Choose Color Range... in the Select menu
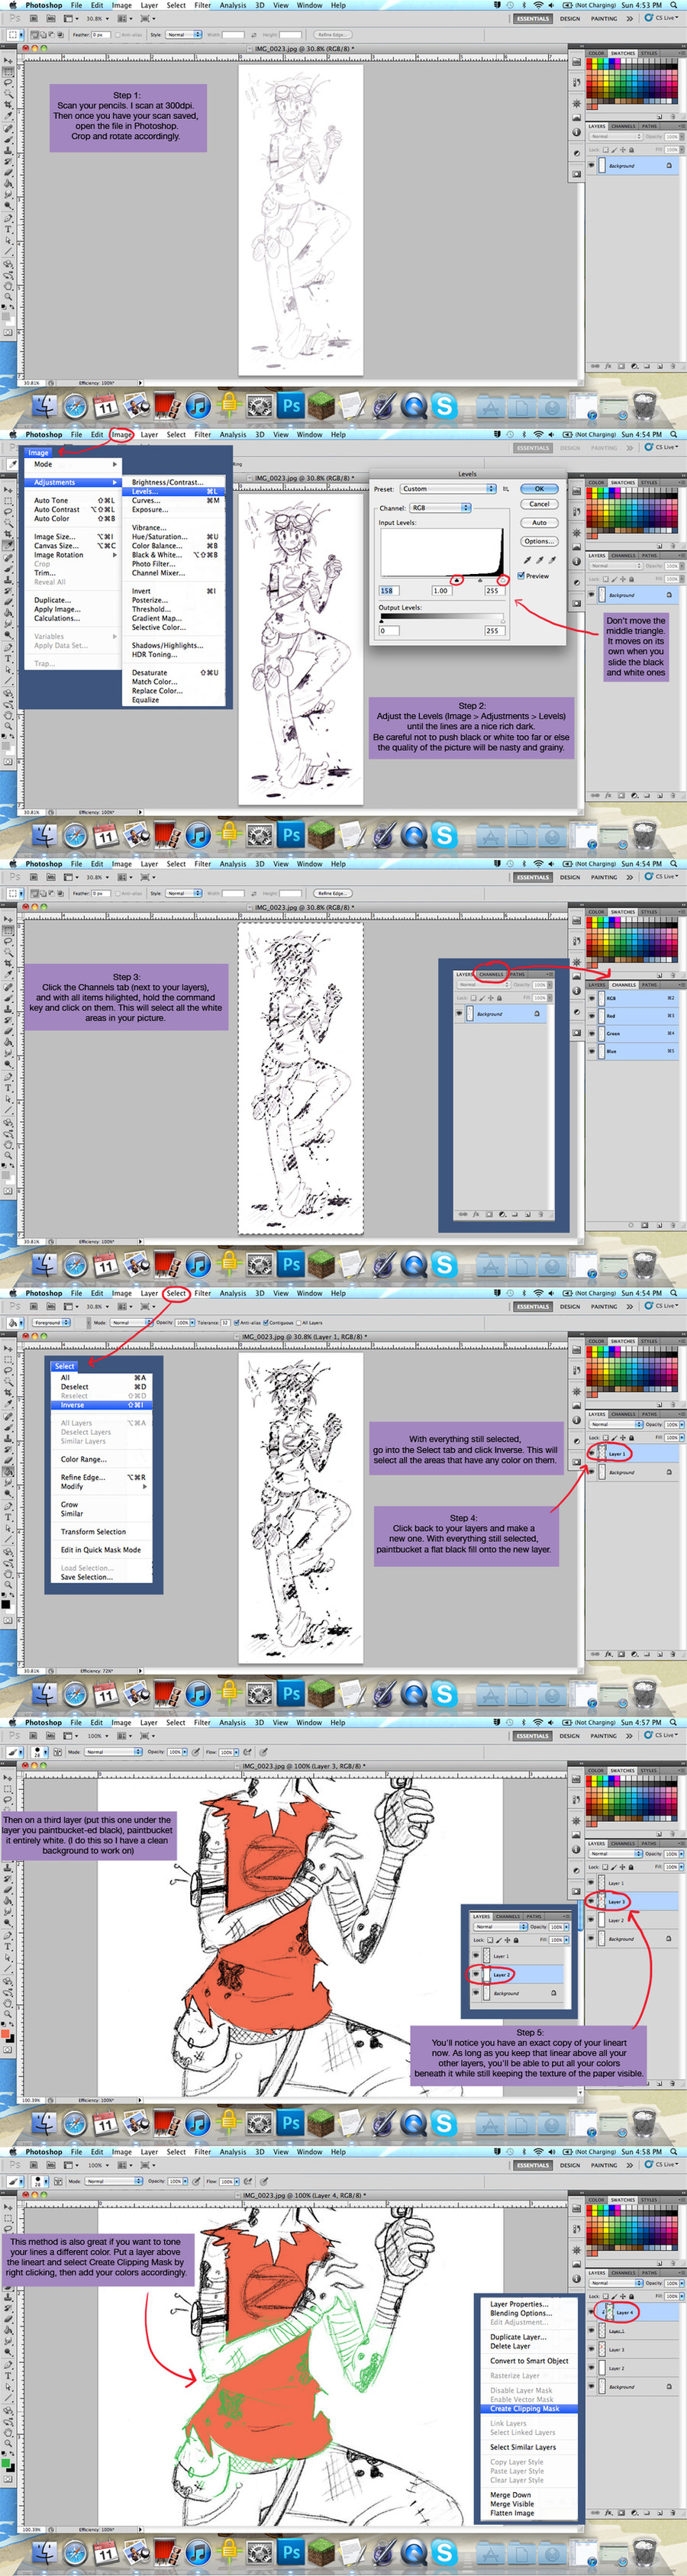Image resolution: width=687 pixels, height=2576 pixels. [x=103, y=1459]
